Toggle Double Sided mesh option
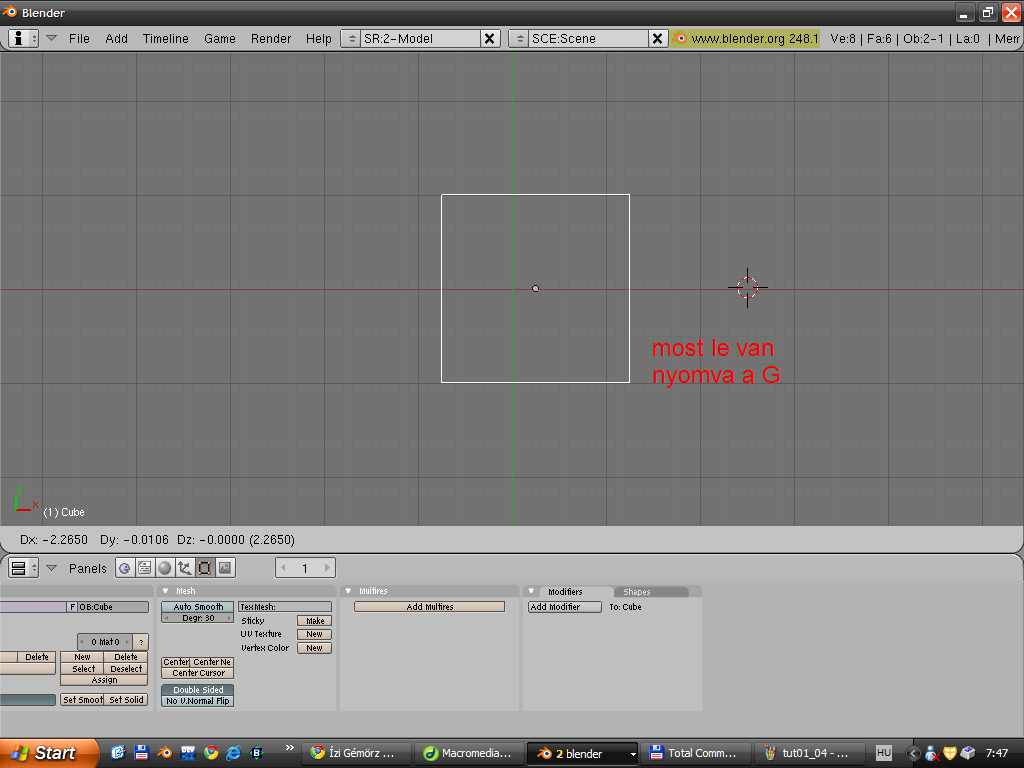Viewport: 1024px width, 768px height. pos(197,690)
